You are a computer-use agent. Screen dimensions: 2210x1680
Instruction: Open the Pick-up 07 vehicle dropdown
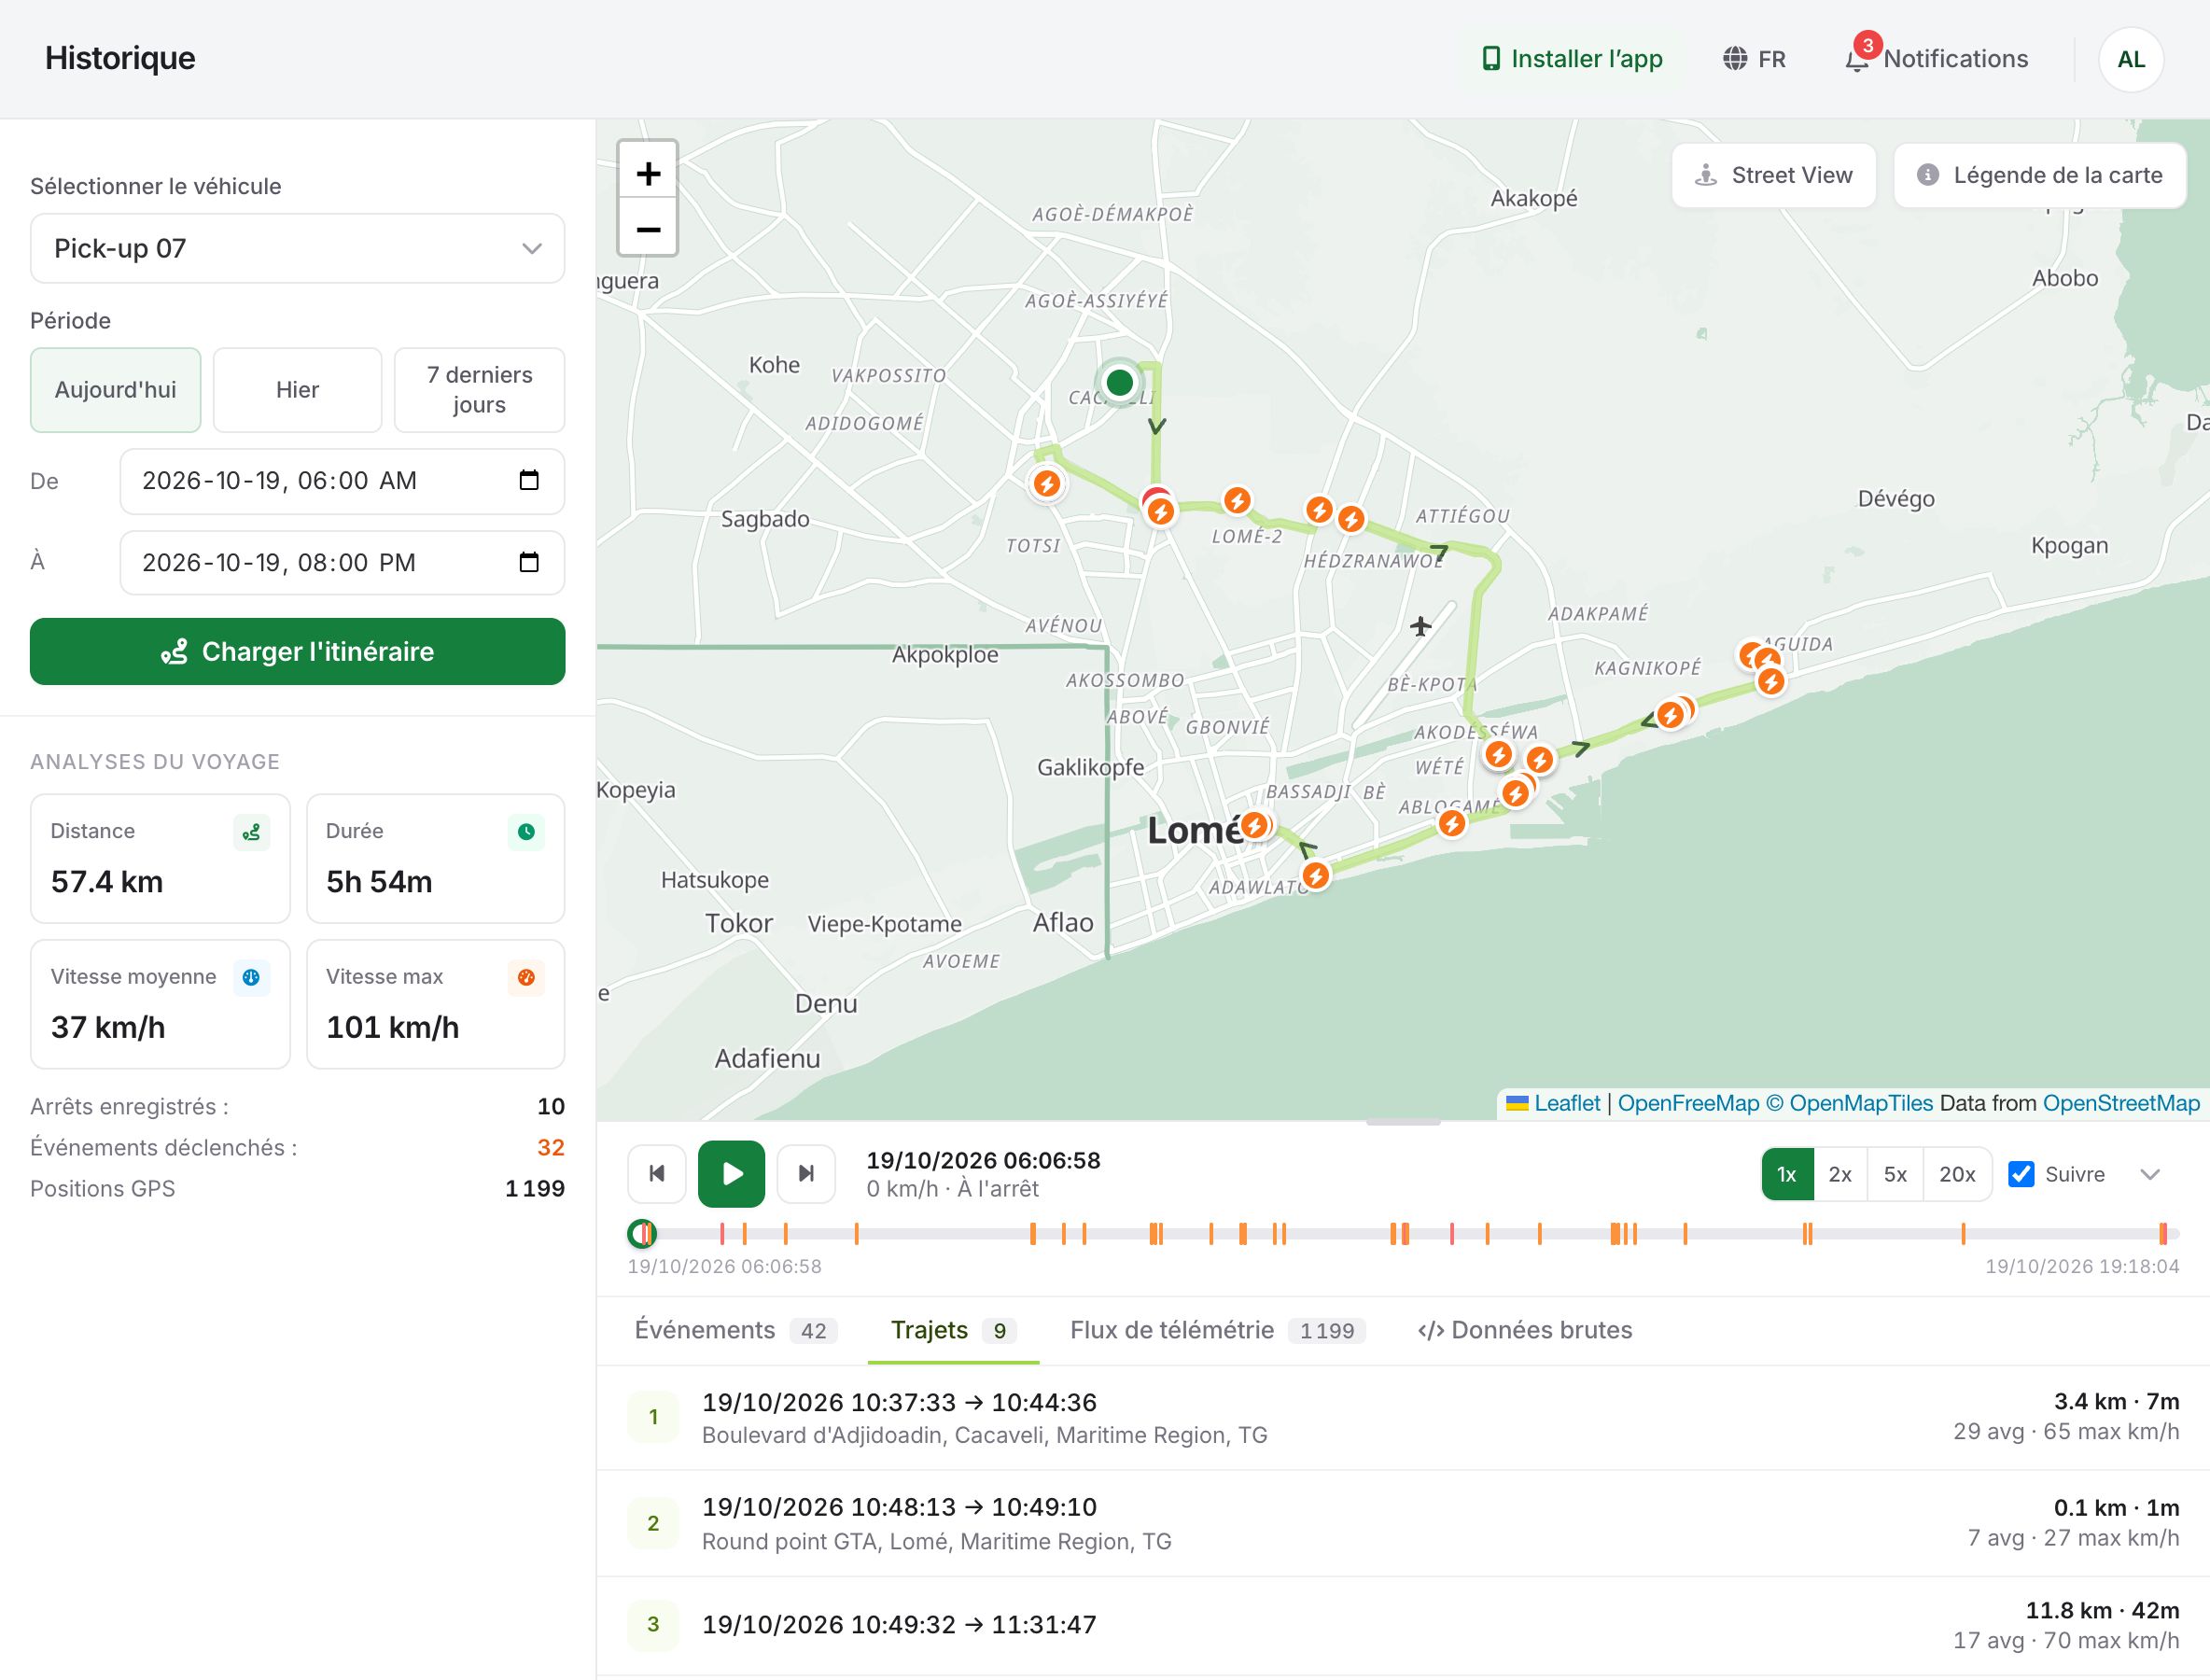[297, 248]
